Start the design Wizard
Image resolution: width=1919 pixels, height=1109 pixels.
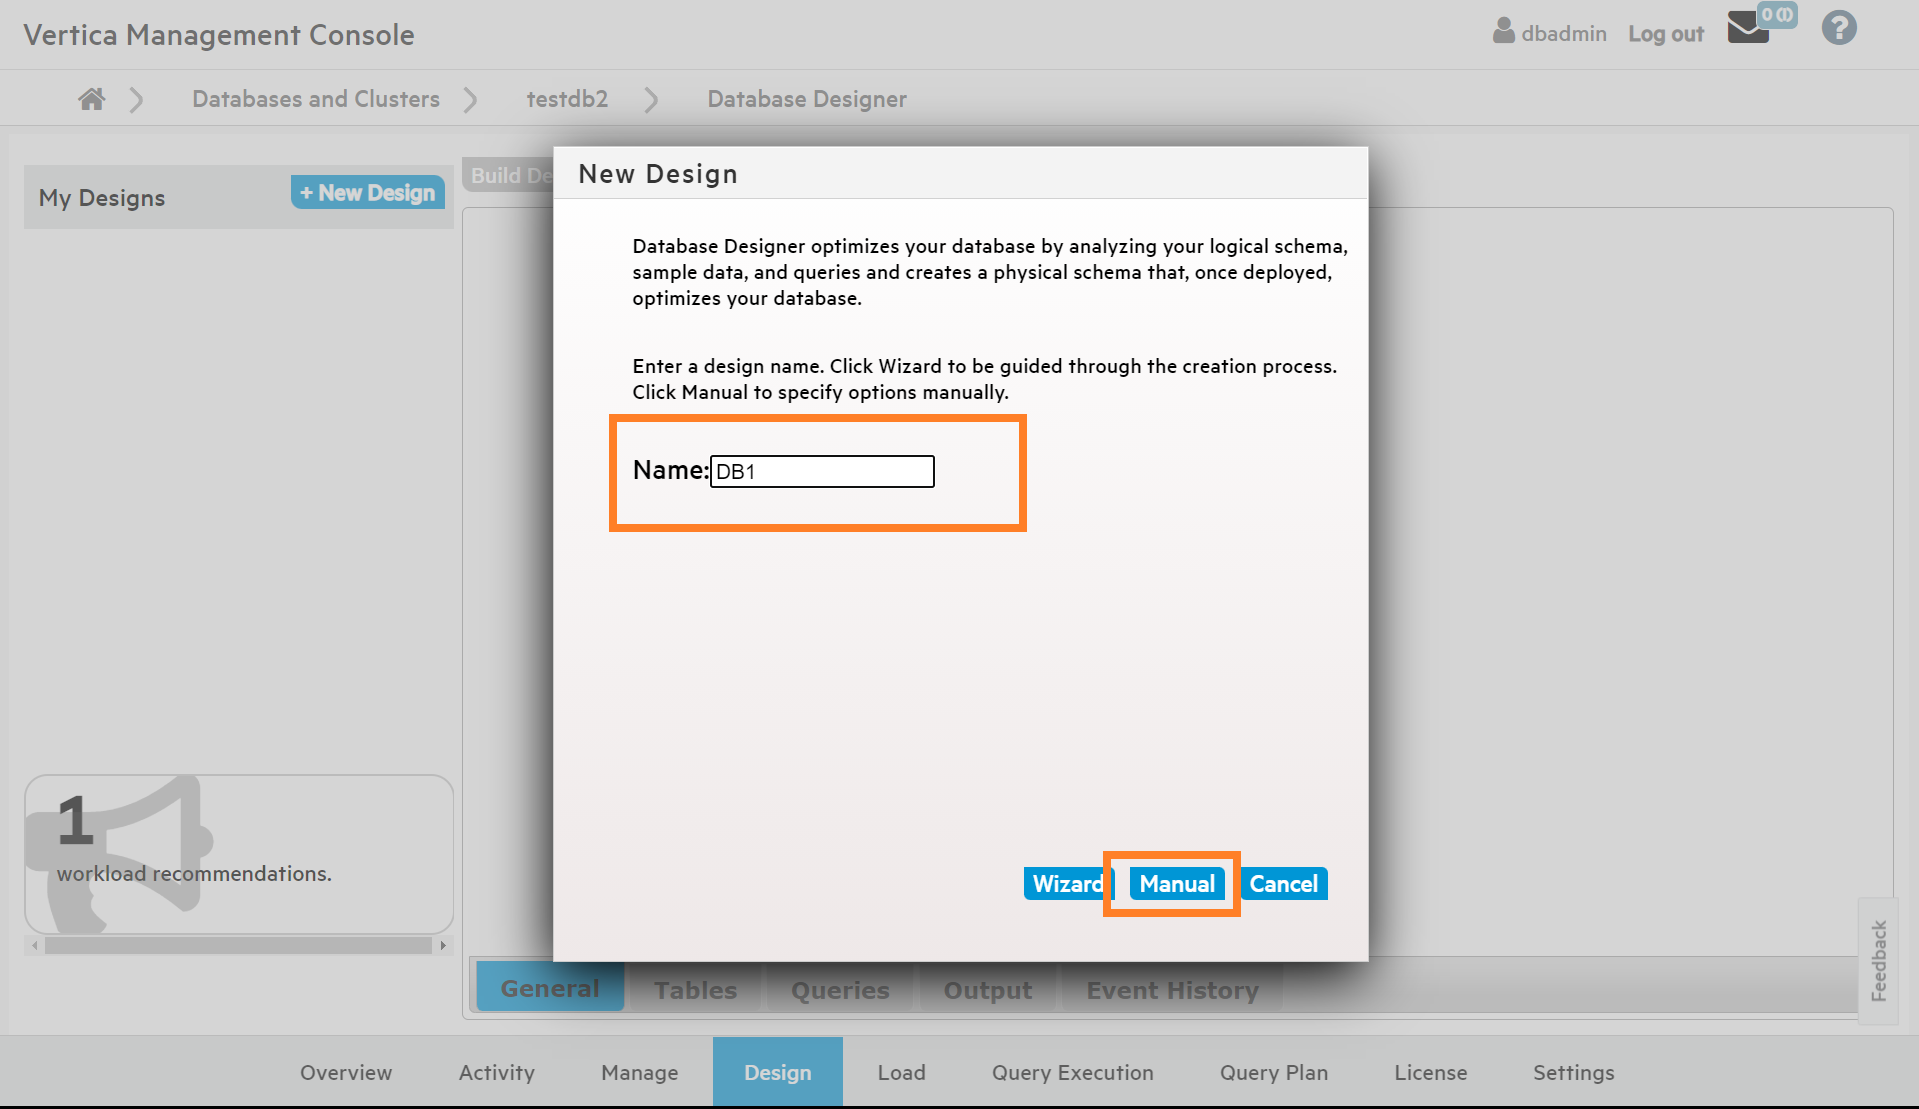tap(1066, 884)
